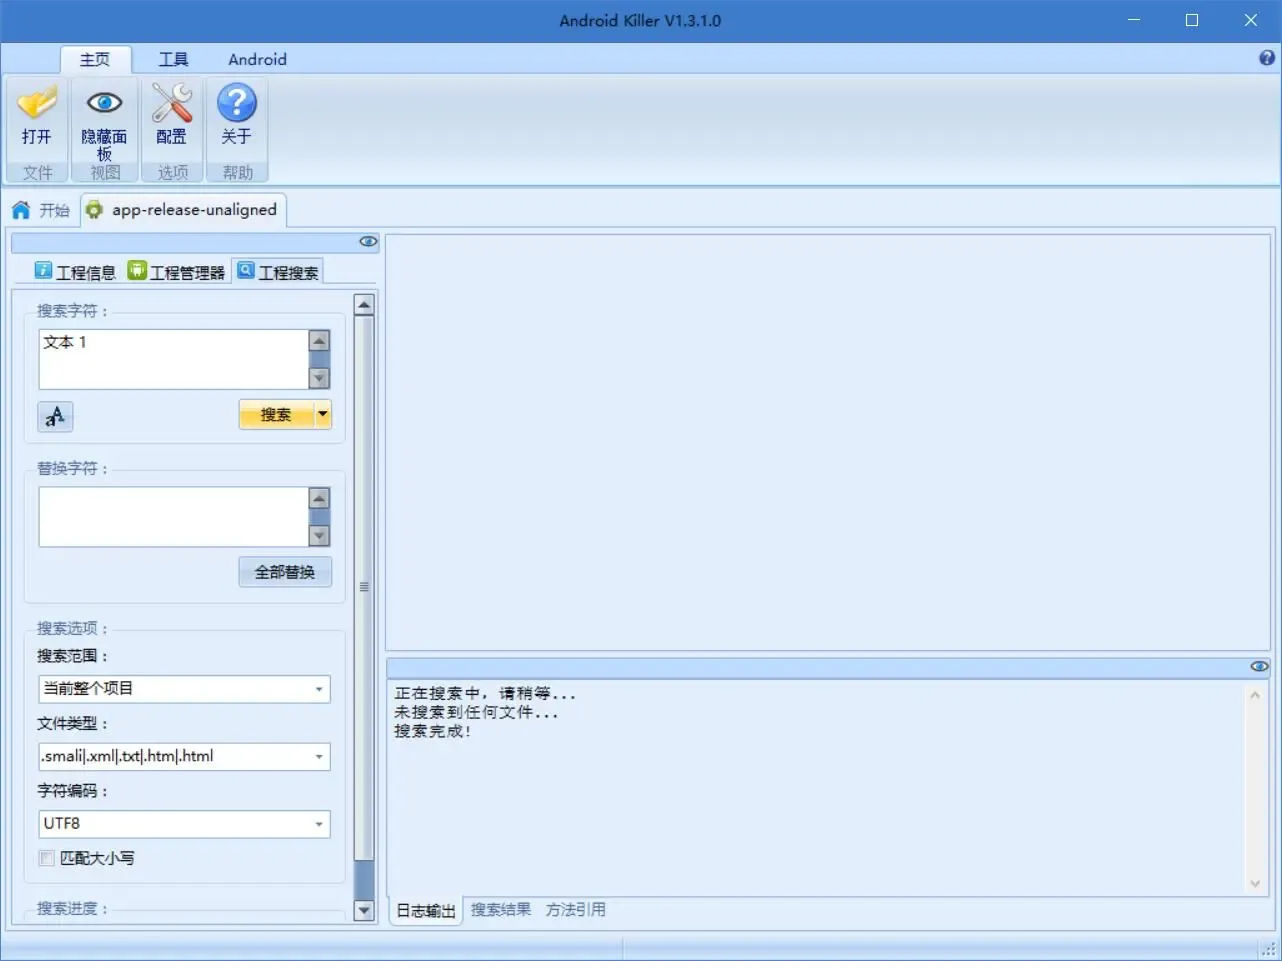Open the 主页 ribbon tab

click(95, 59)
